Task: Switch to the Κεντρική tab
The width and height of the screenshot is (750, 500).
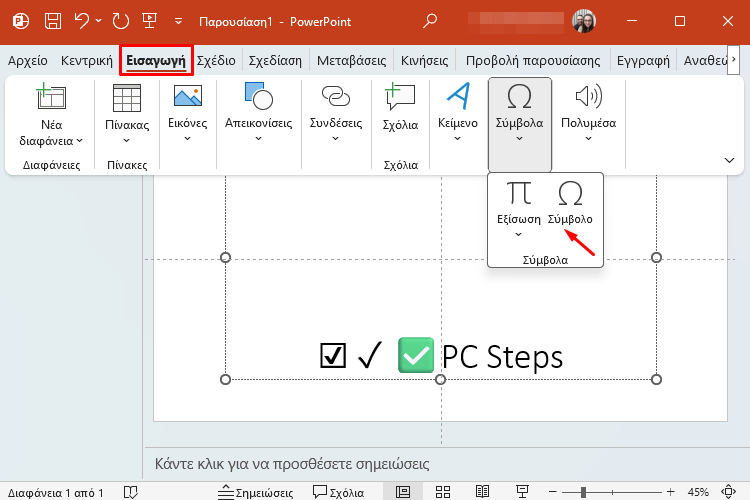Action: [87, 61]
